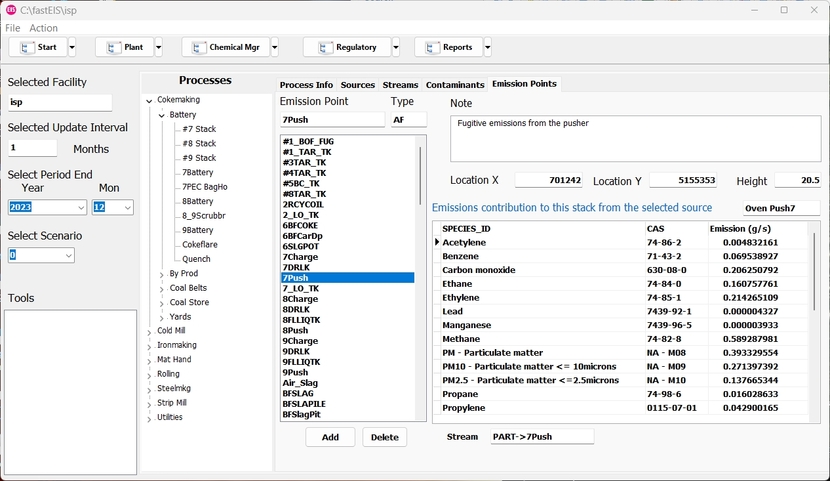Expand the Ironmaking process node
Image resolution: width=830 pixels, height=481 pixels.
coord(149,346)
